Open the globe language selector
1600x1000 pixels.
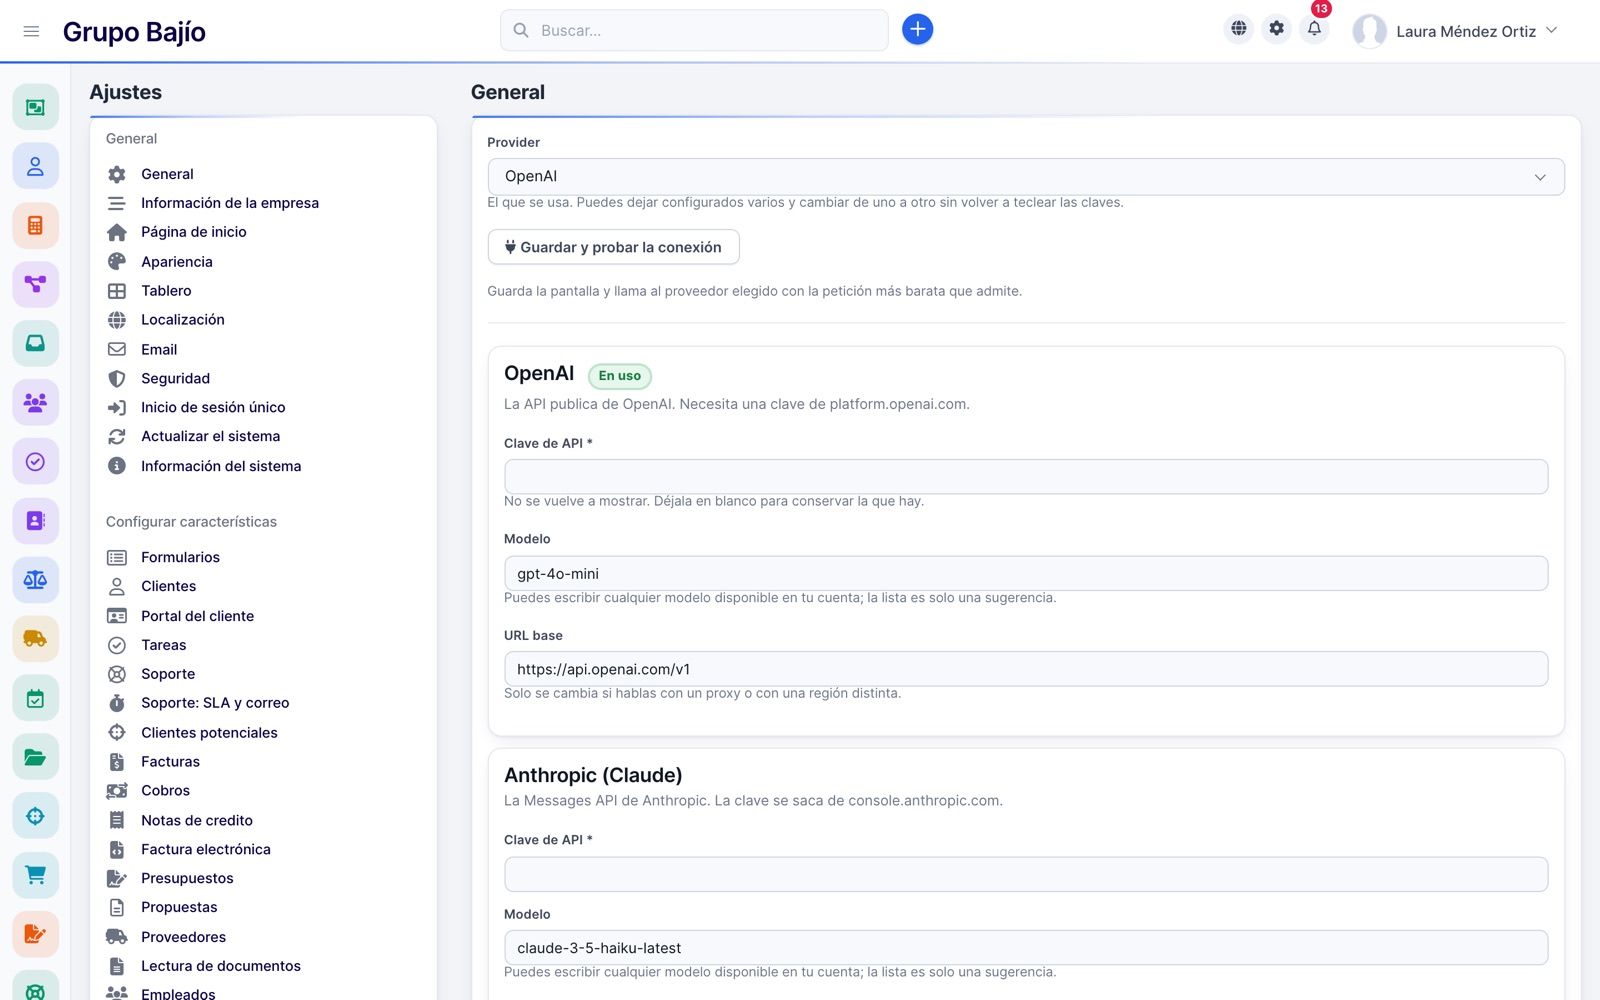1239,29
